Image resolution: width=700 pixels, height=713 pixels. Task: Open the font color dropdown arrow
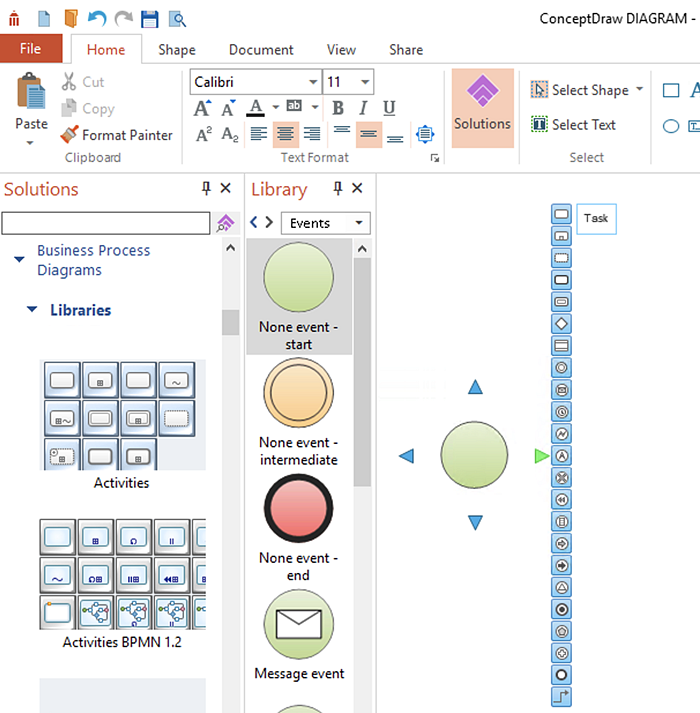coord(276,108)
